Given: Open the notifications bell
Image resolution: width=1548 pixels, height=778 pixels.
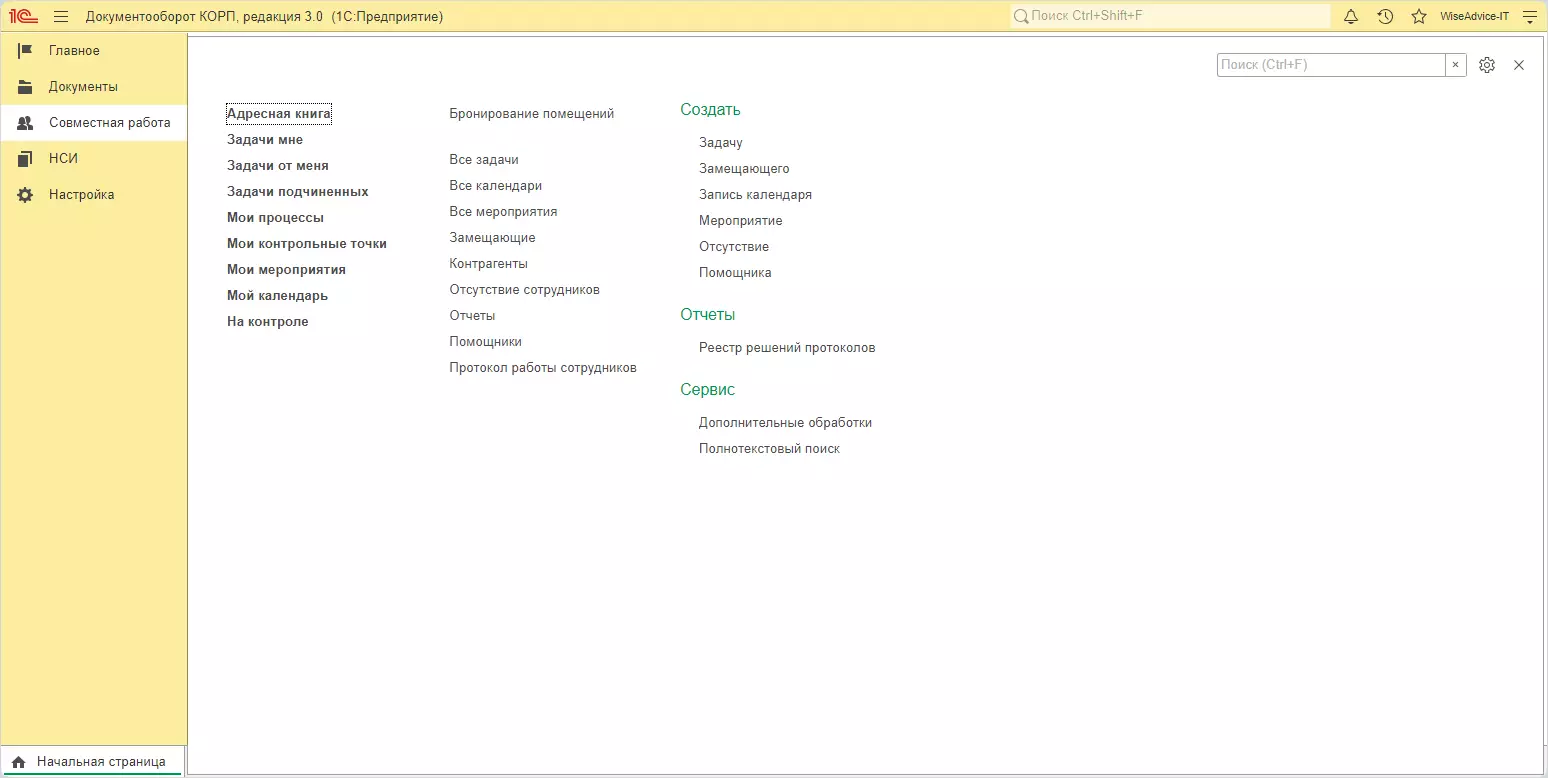Looking at the screenshot, I should (x=1351, y=16).
